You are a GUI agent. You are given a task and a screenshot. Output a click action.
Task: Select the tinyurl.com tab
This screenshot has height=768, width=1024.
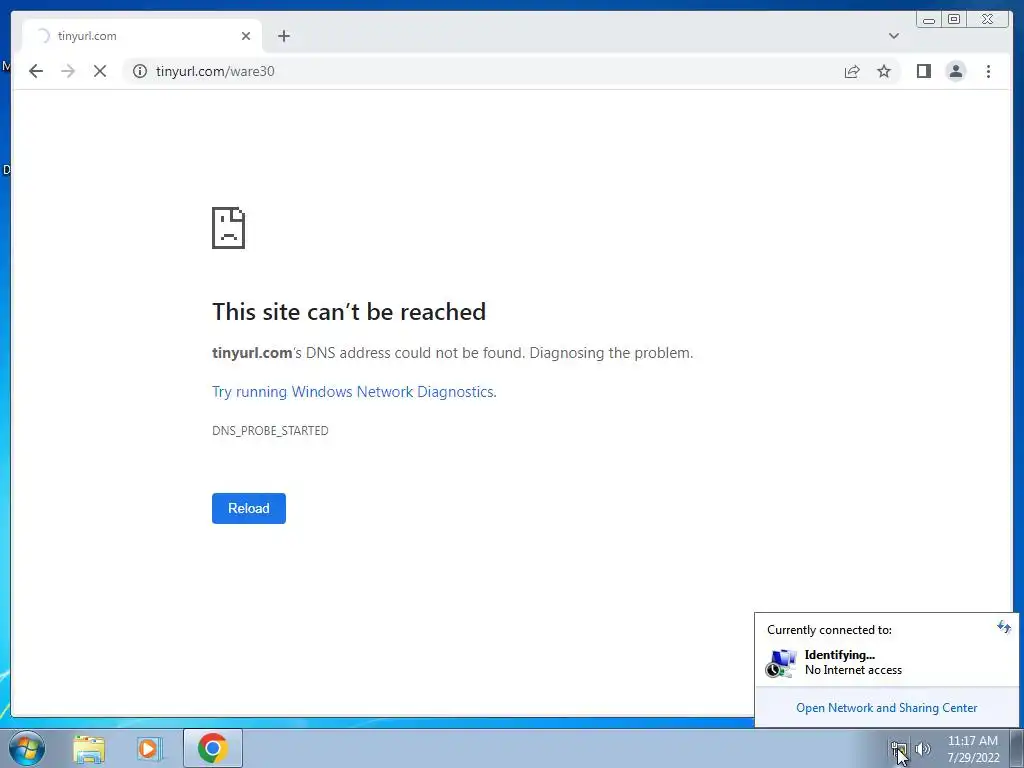[x=142, y=36]
